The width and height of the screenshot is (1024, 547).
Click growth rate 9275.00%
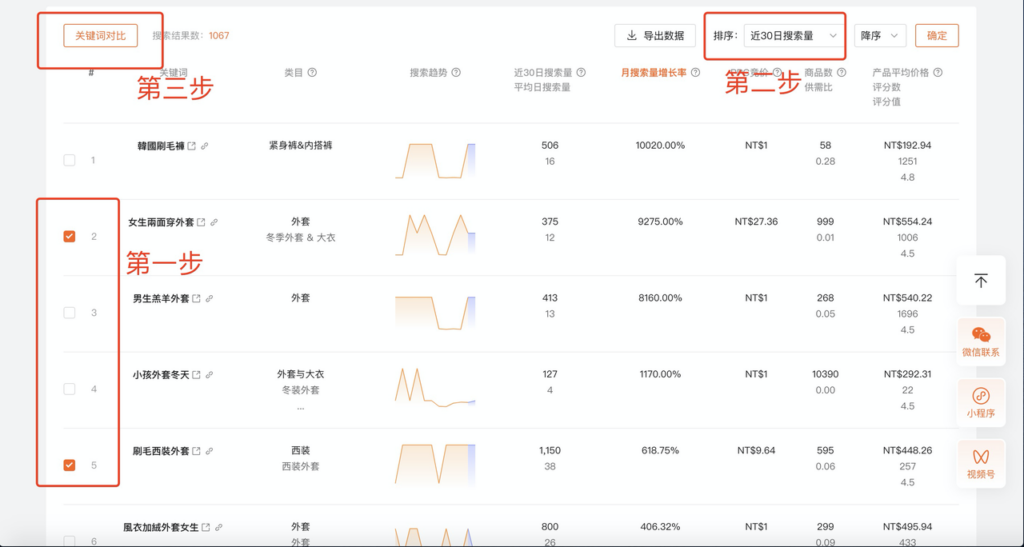(x=660, y=222)
